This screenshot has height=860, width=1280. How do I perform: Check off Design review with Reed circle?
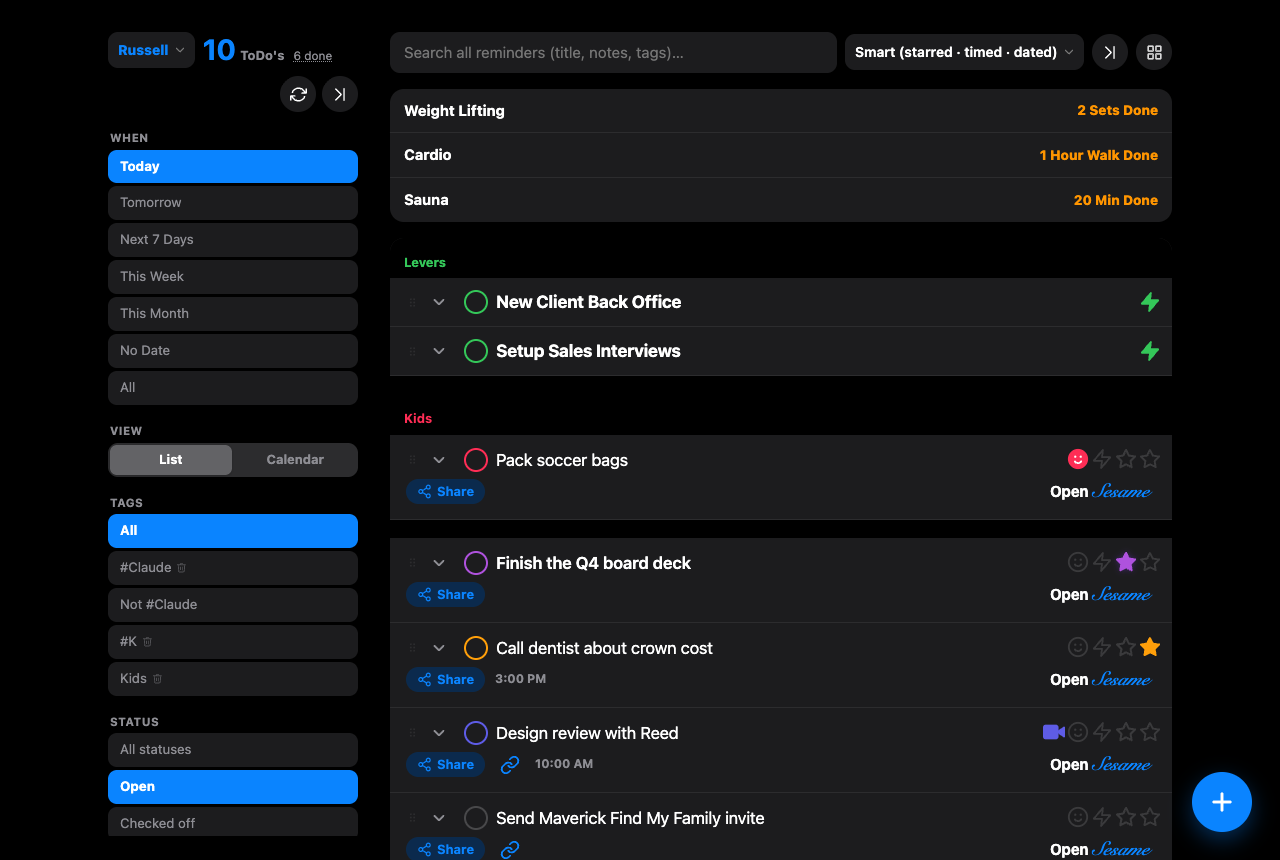coord(476,733)
